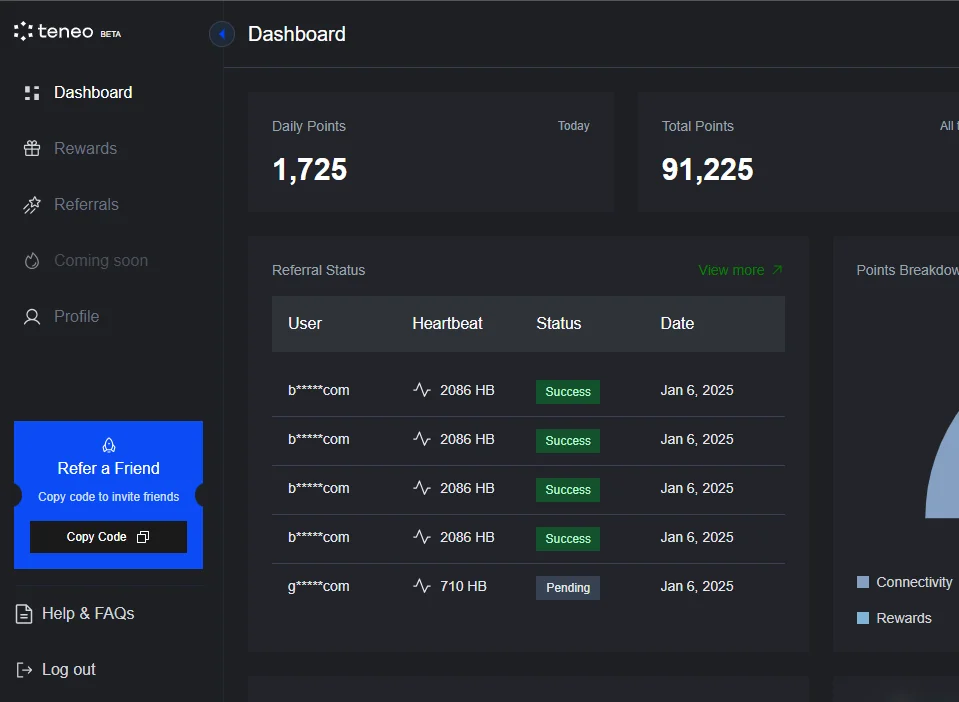Image resolution: width=959 pixels, height=702 pixels.
Task: Click 710 HB heartbeat value
Action: pos(463,586)
